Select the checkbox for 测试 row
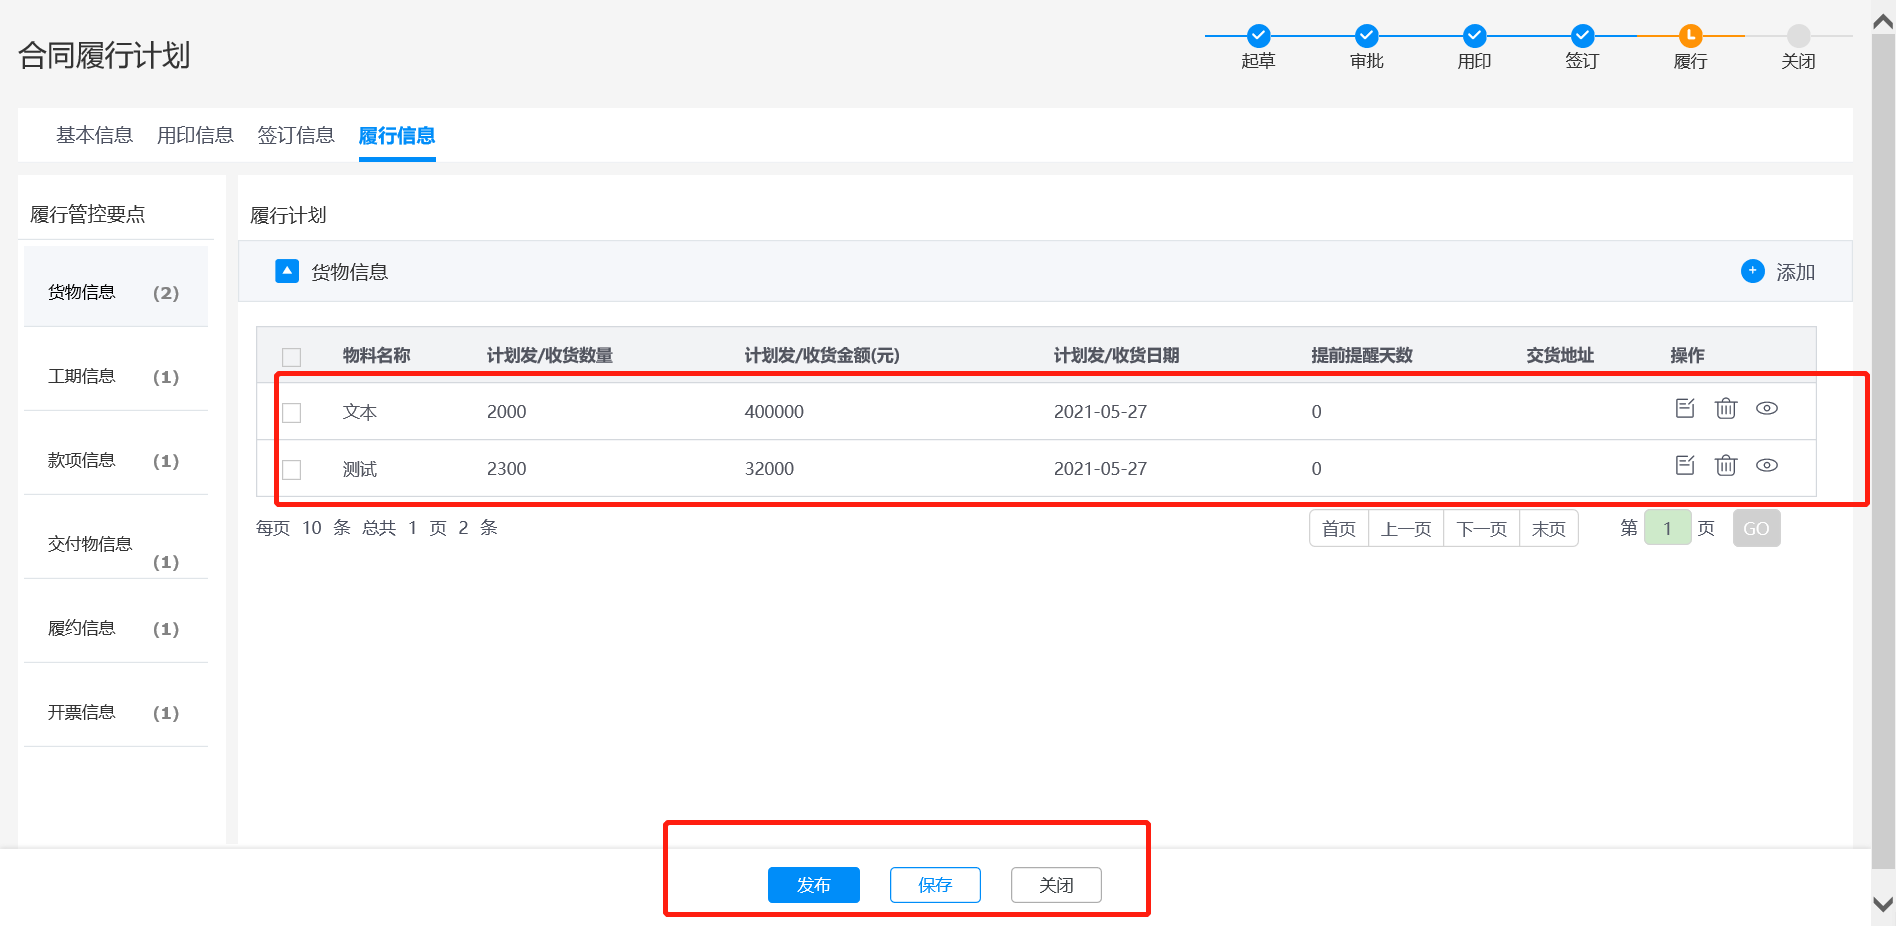This screenshot has height=926, width=1896. [292, 470]
